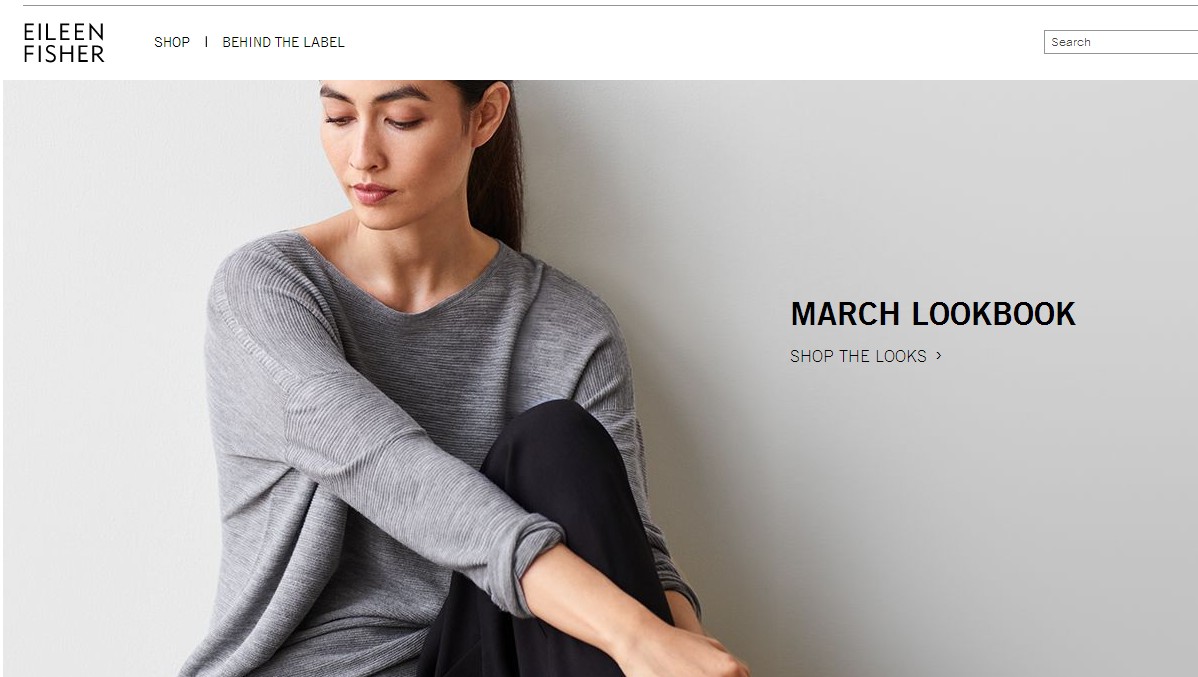Click the divider between SHOP and BEHIND THE LABEL
1198x677 pixels.
[206, 42]
